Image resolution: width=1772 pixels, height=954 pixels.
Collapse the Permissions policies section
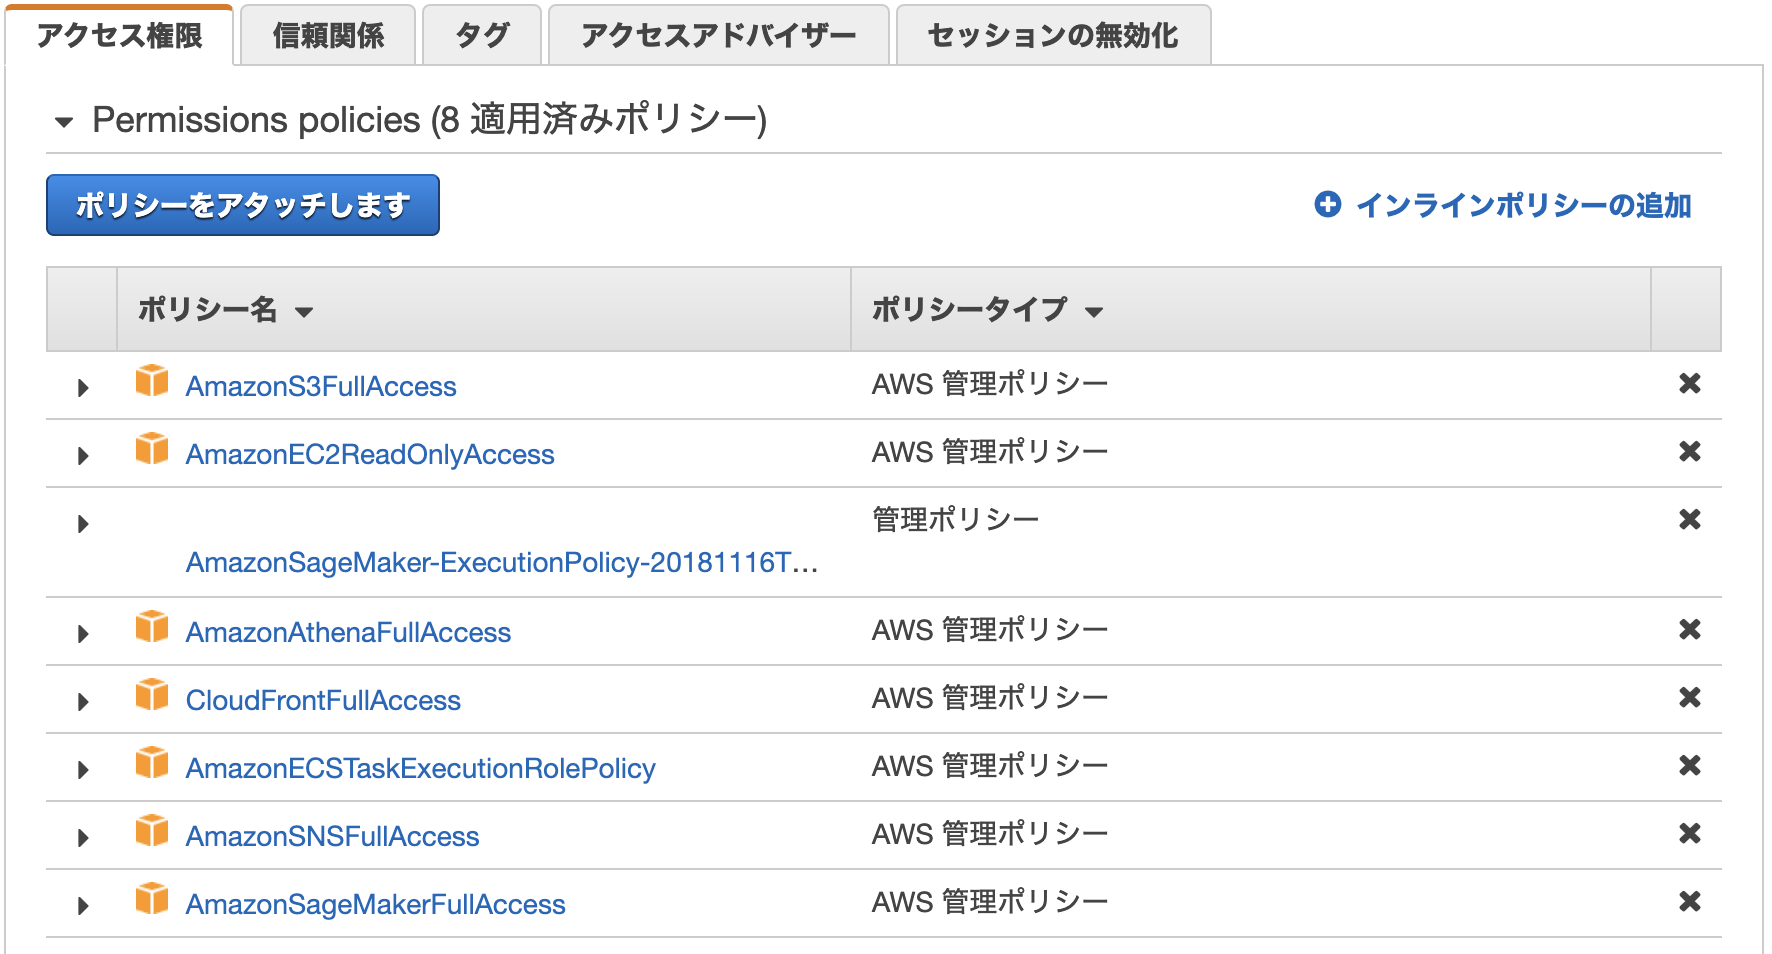[x=64, y=122]
